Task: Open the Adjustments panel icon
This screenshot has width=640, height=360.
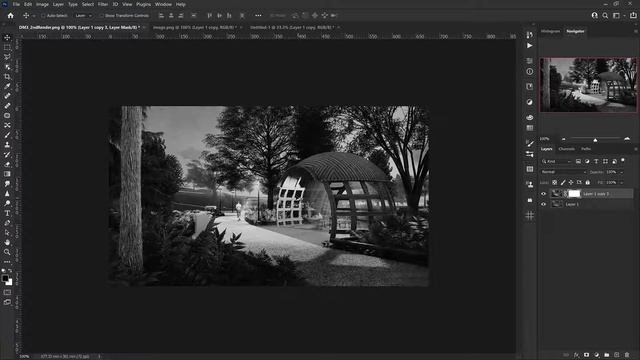Action: coord(530,102)
